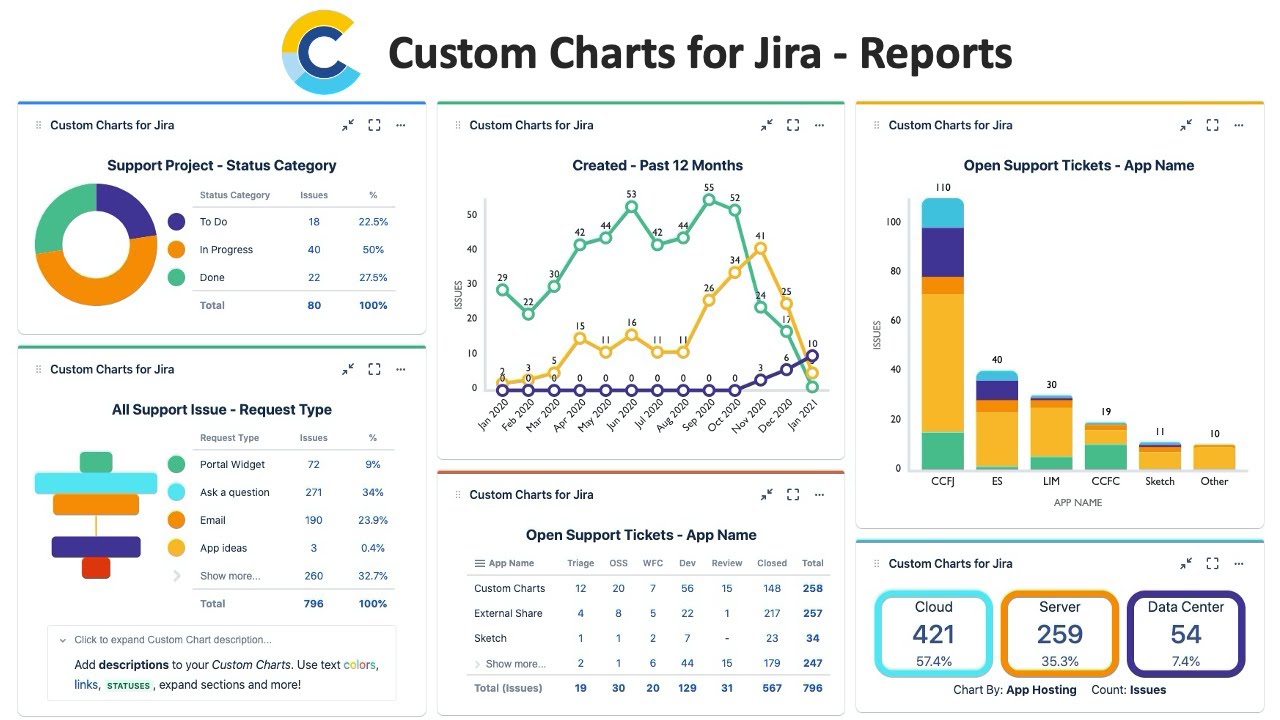Open more options on App Name table gadget
The image size is (1280, 720).
pos(820,494)
